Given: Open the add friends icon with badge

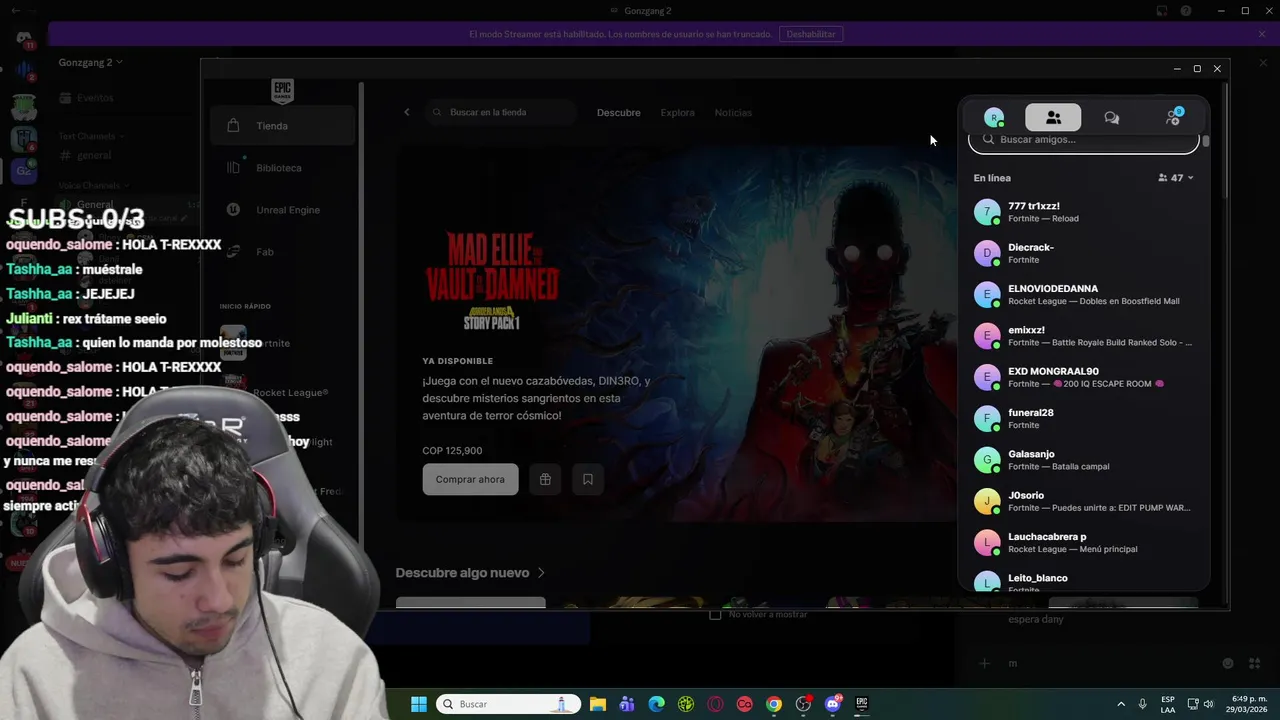Looking at the screenshot, I should [x=1173, y=117].
